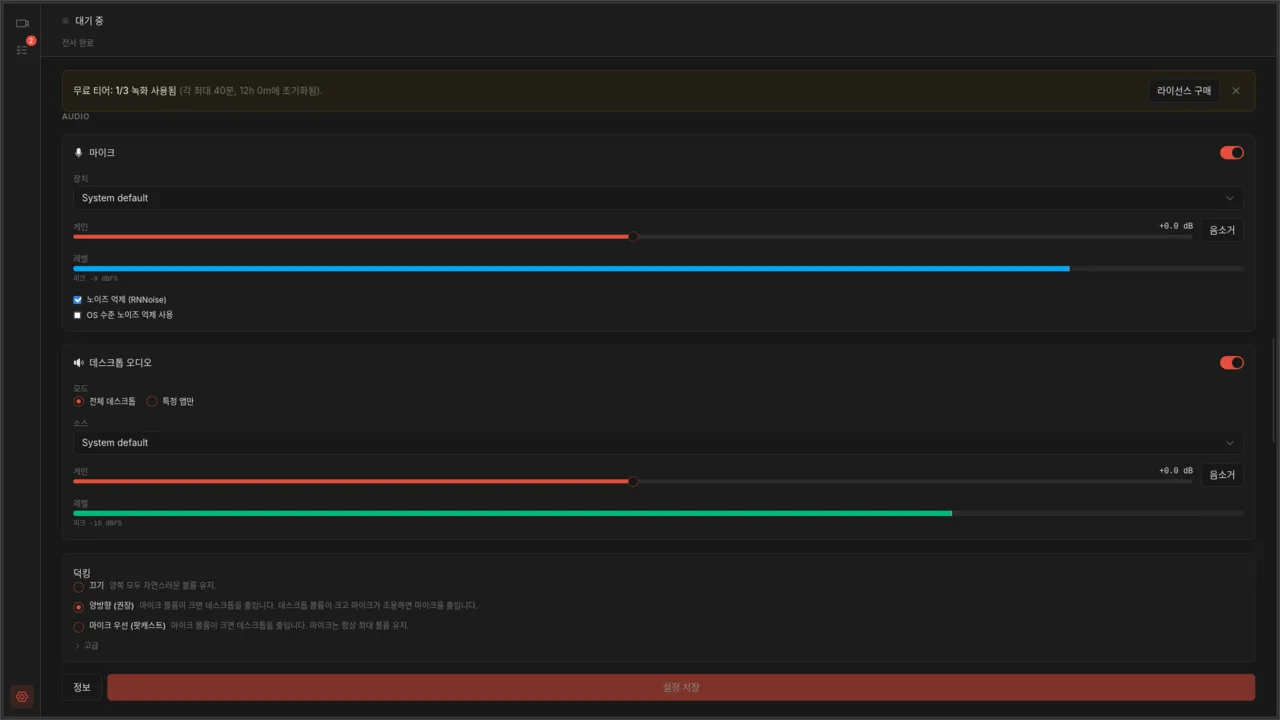Click the 피크 -9 dBFS reading
1280x720 pixels.
97,279
